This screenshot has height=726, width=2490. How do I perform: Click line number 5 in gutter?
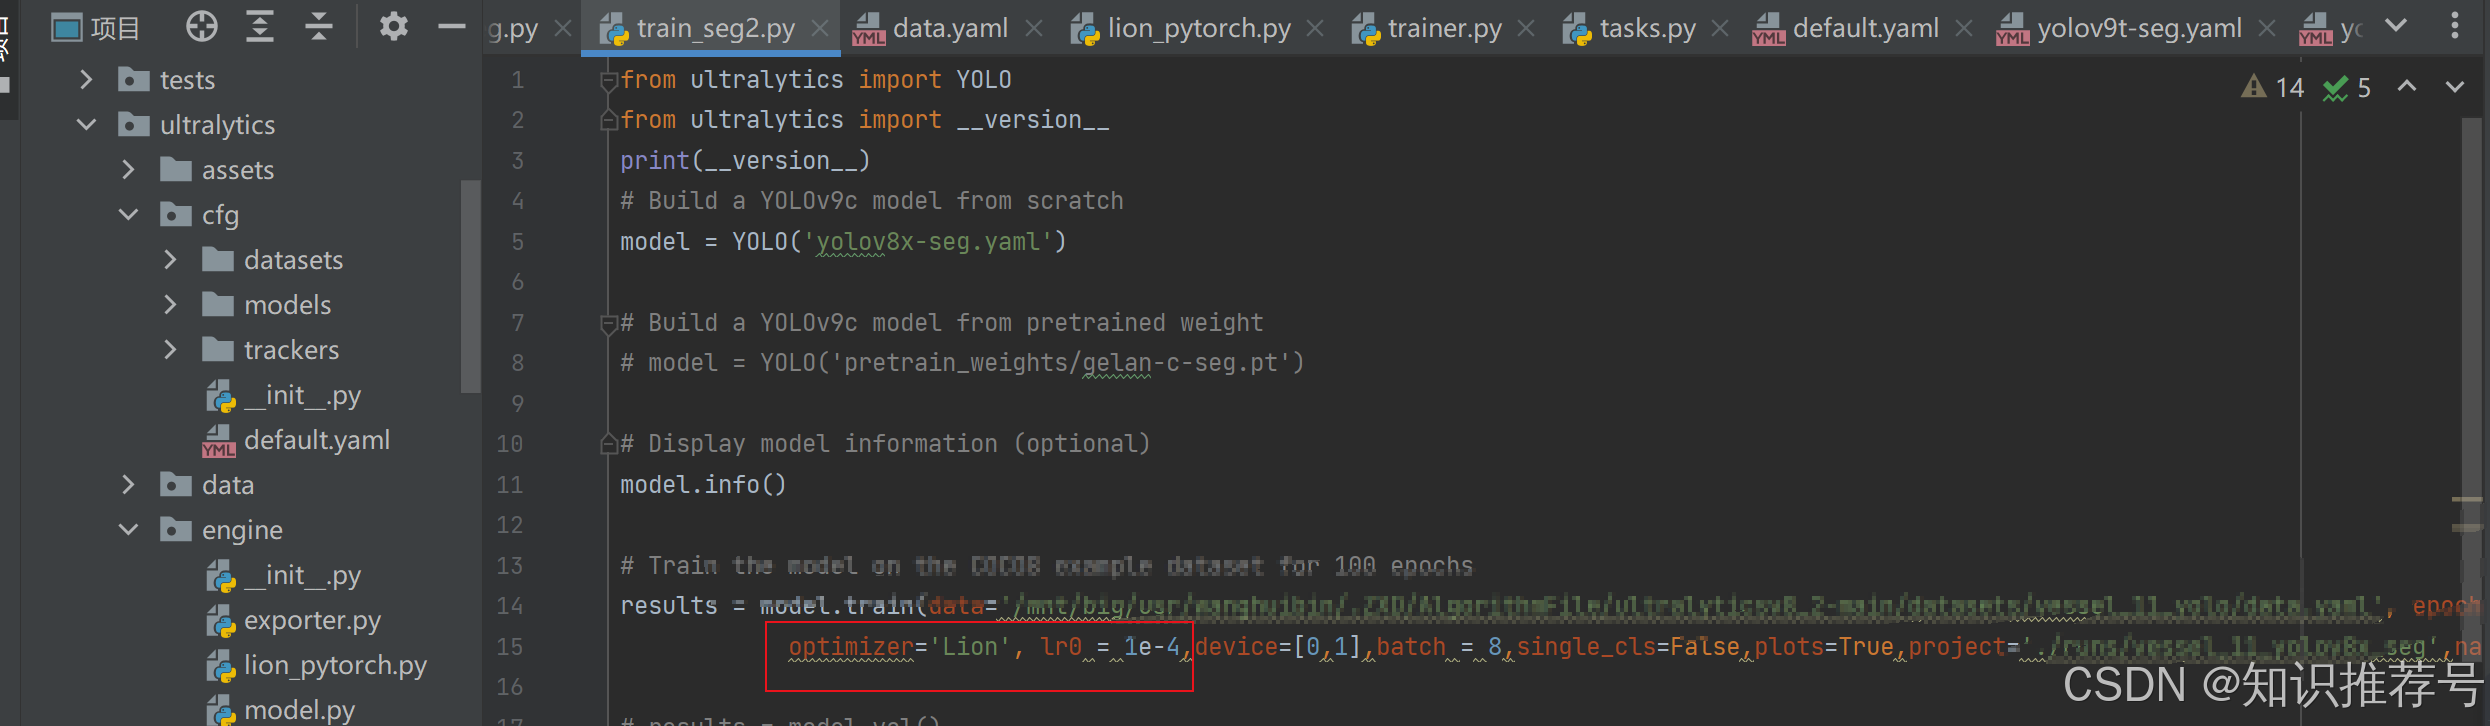517,242
